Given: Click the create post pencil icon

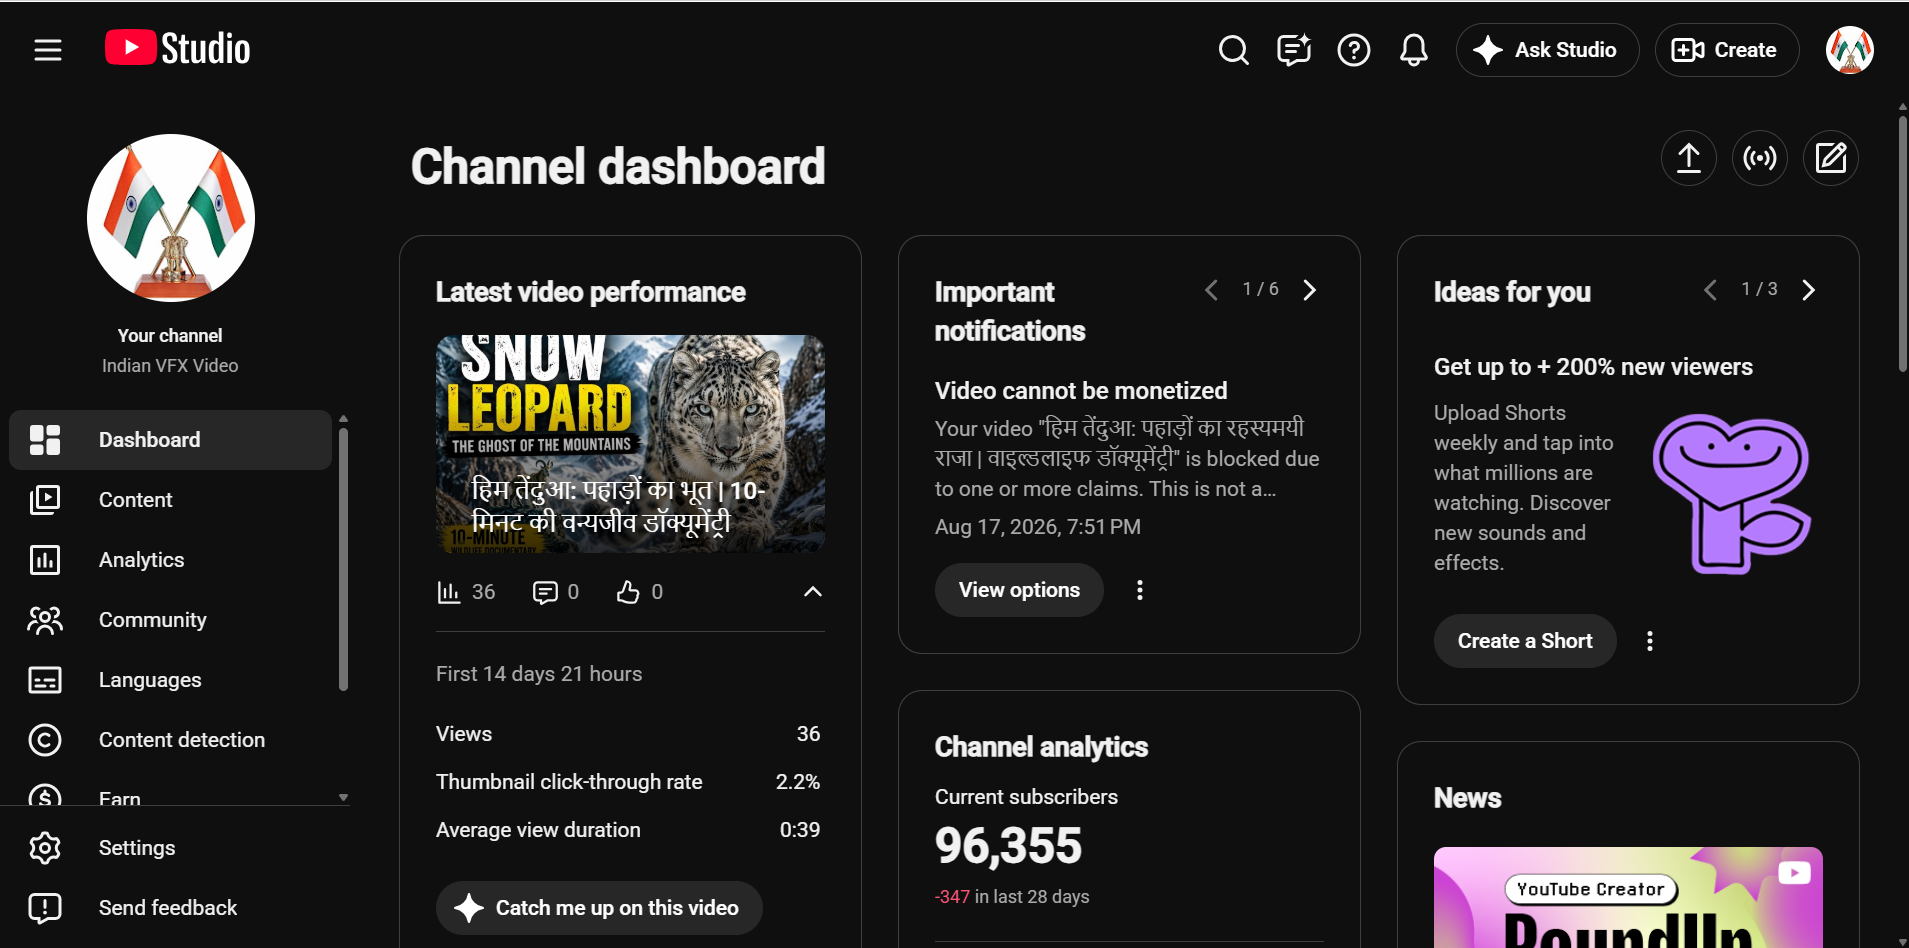Looking at the screenshot, I should 1831,158.
